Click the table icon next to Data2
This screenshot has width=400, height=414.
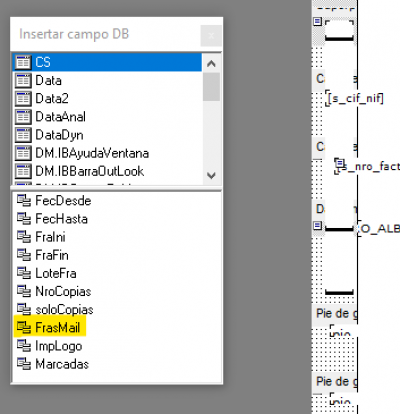point(23,99)
